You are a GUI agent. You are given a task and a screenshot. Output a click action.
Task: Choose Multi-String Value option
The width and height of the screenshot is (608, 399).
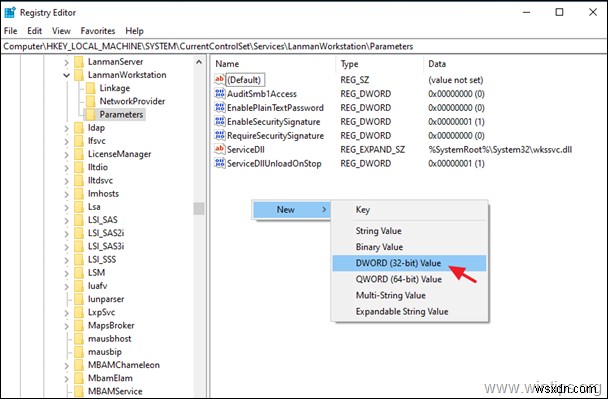(x=409, y=295)
